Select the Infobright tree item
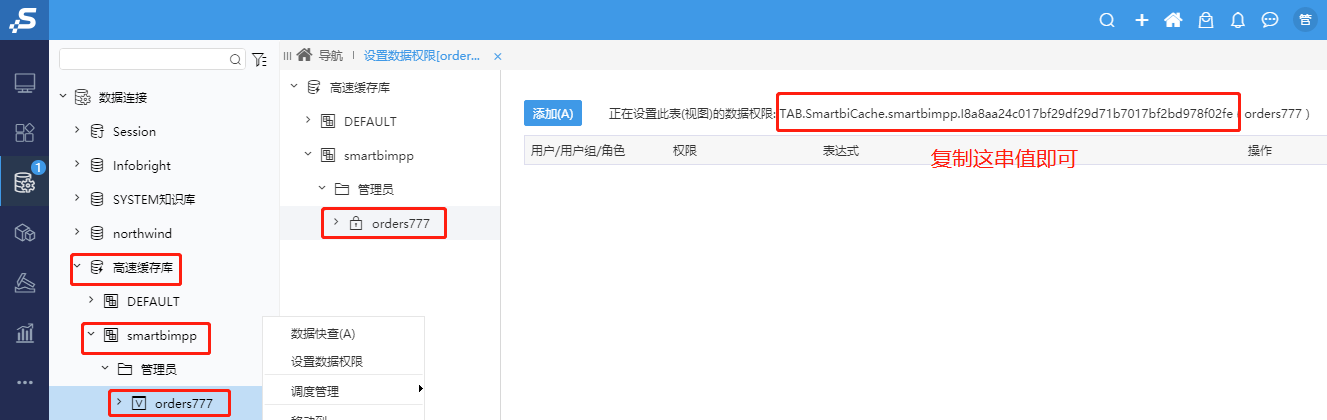 (x=142, y=165)
